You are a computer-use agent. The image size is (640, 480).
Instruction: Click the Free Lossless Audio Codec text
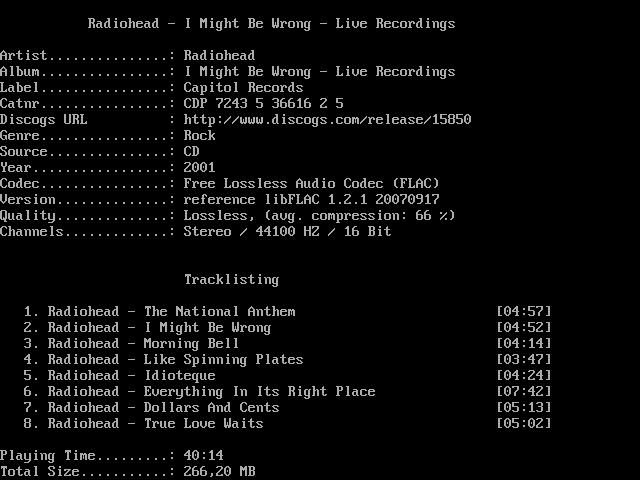click(x=311, y=184)
